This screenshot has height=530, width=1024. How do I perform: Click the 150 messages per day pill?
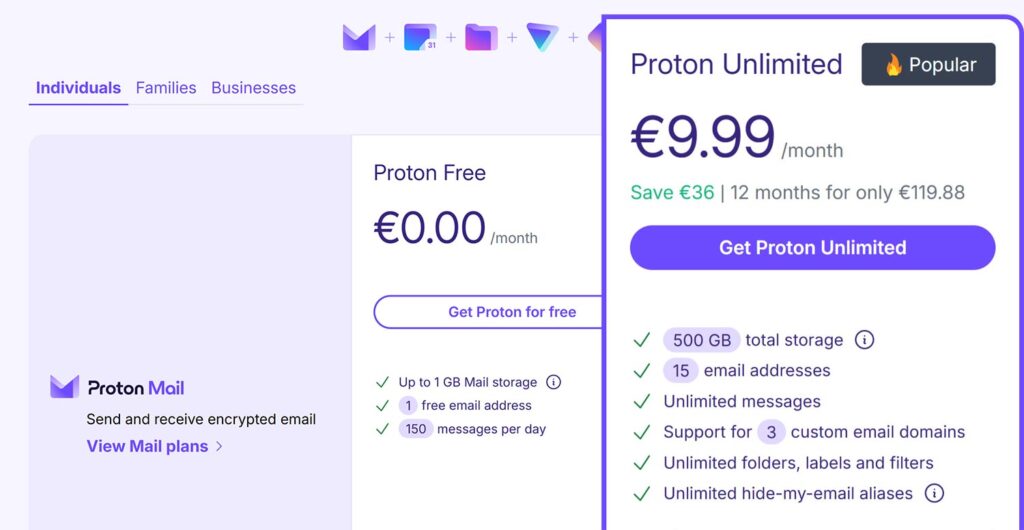coord(415,429)
